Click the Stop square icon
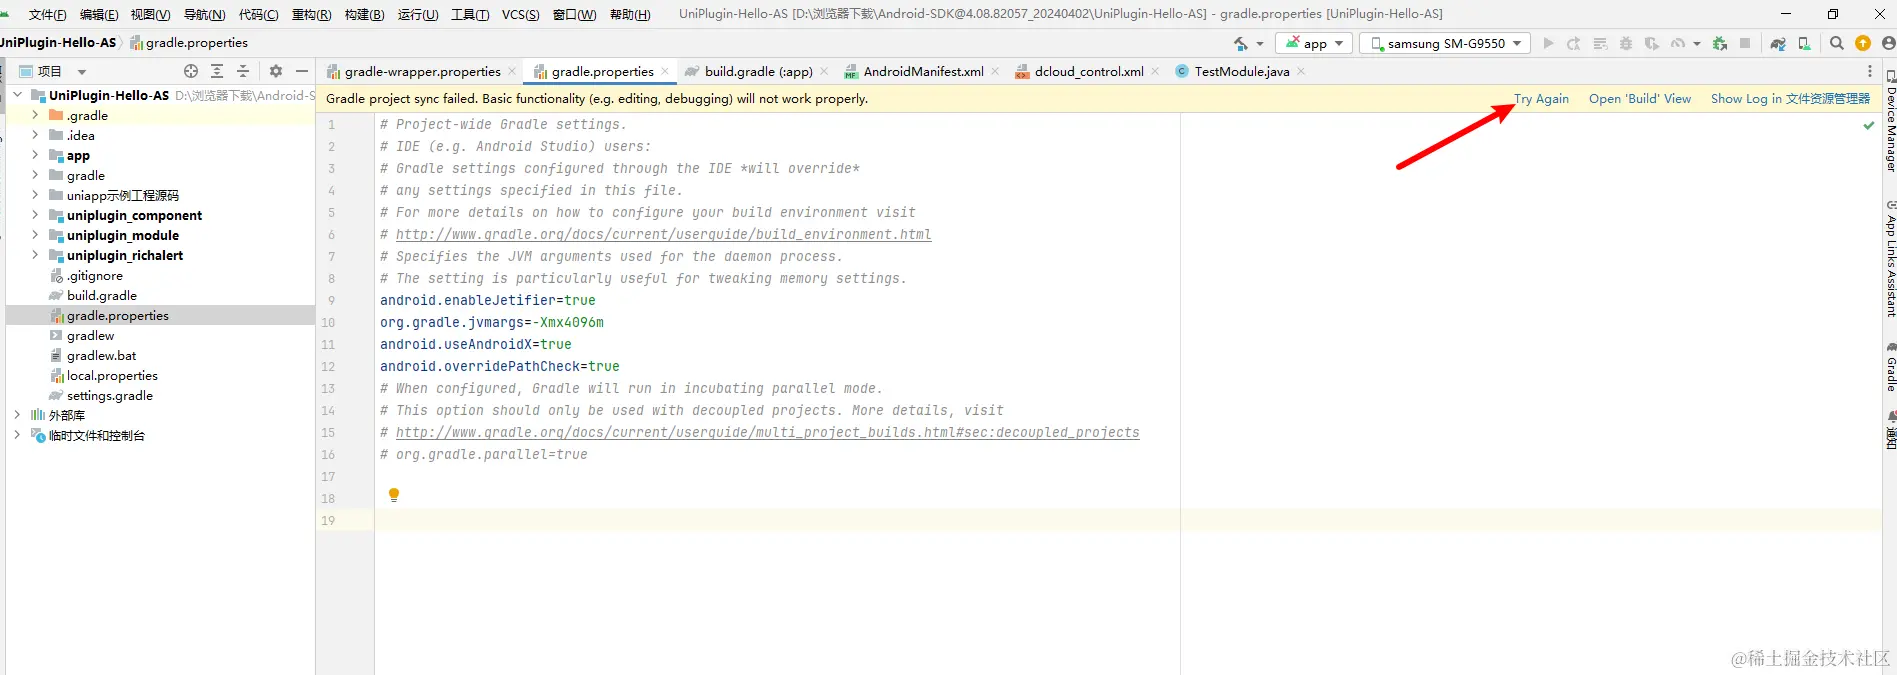The height and width of the screenshot is (675, 1897). click(x=1745, y=43)
